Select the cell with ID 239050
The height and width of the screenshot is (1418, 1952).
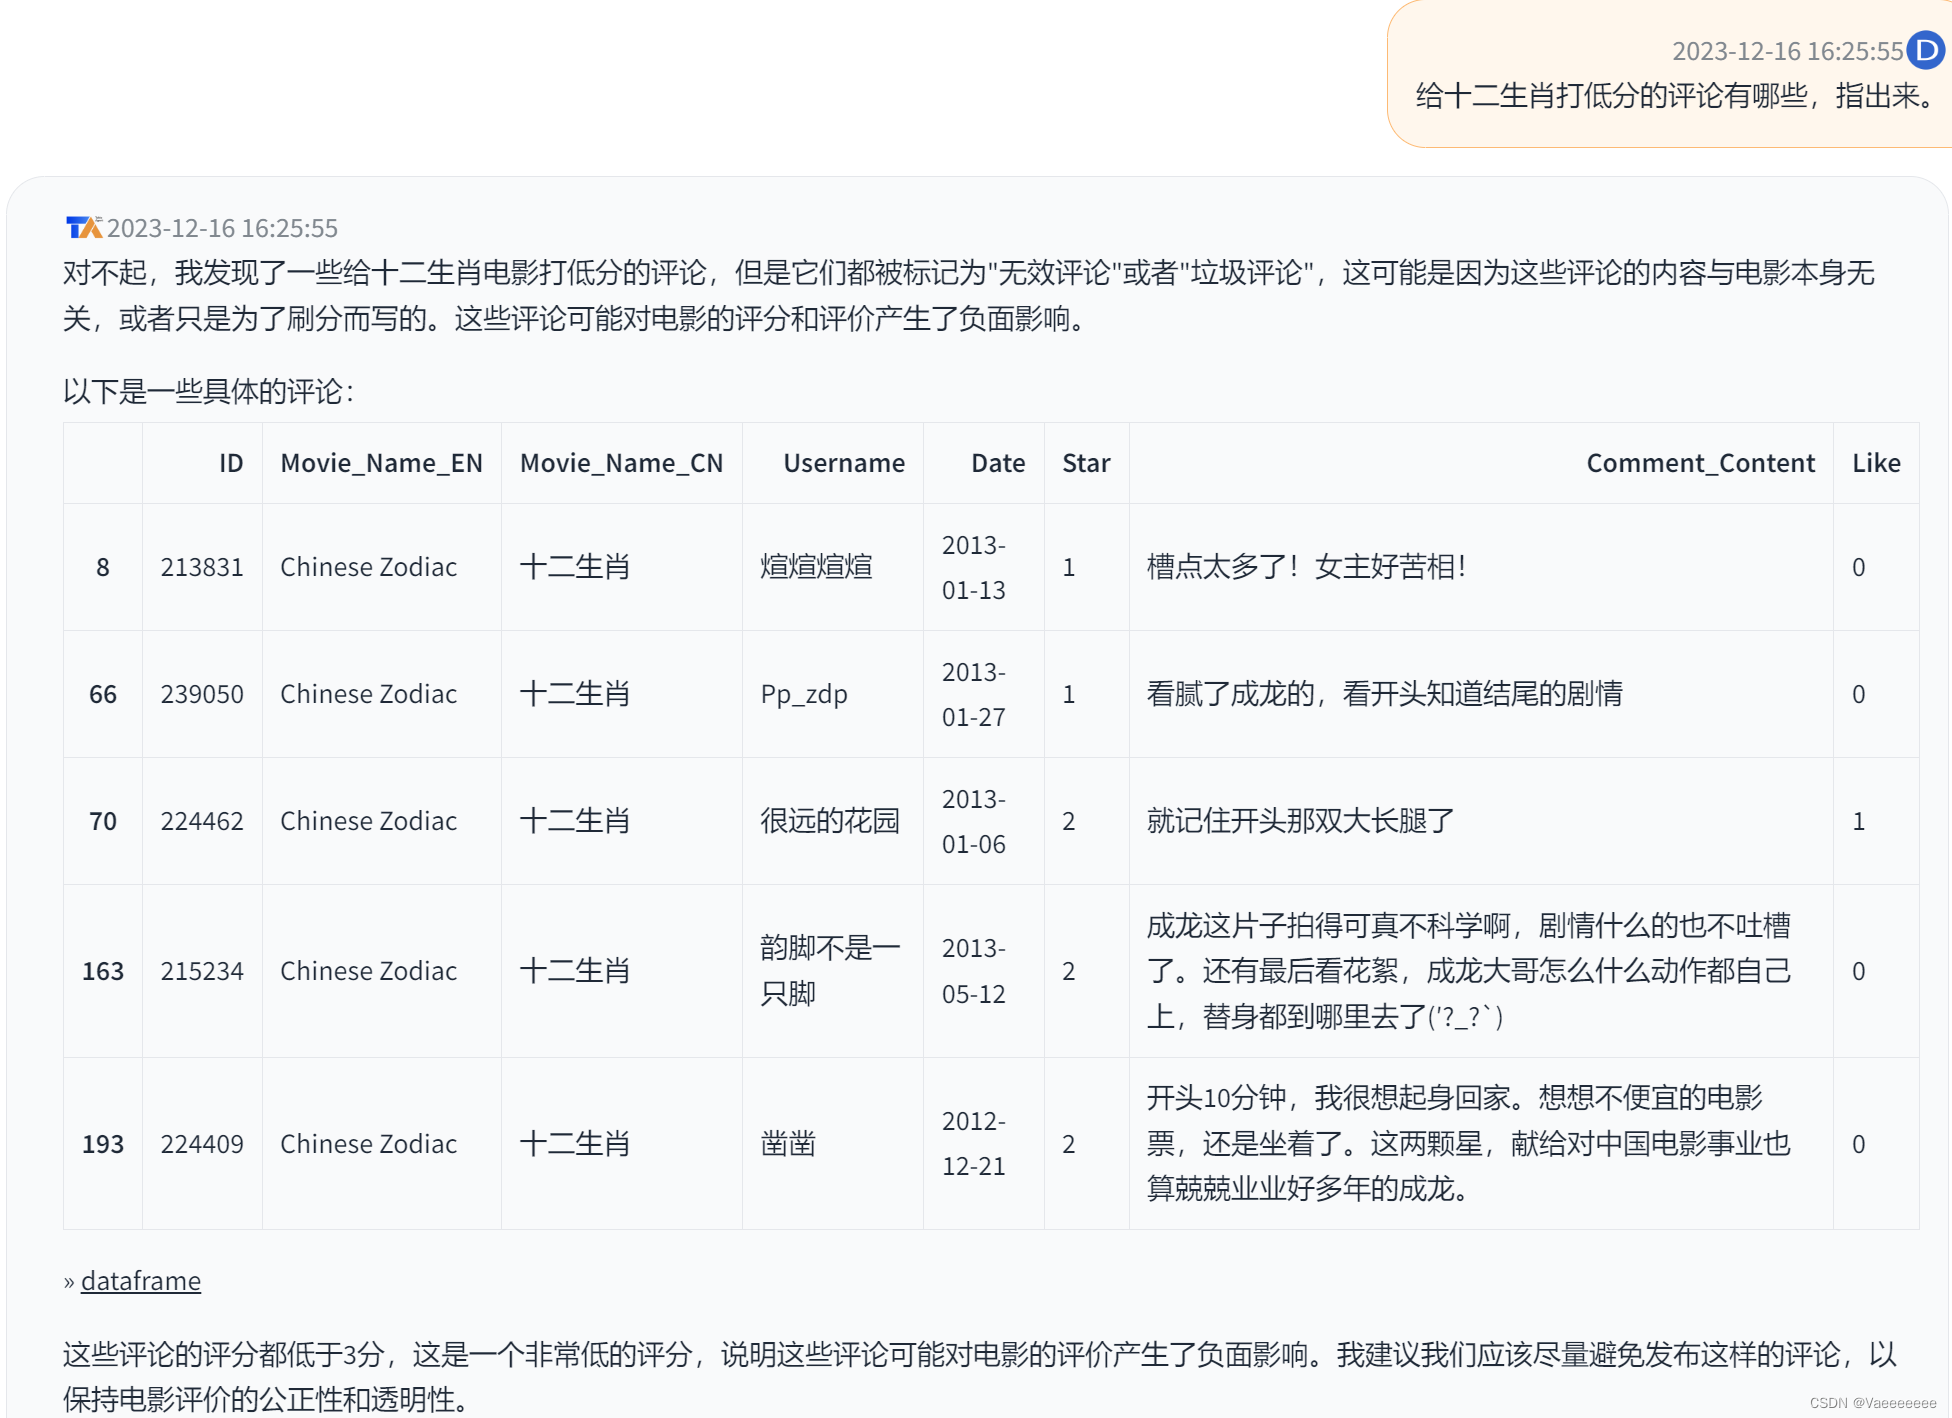click(202, 694)
